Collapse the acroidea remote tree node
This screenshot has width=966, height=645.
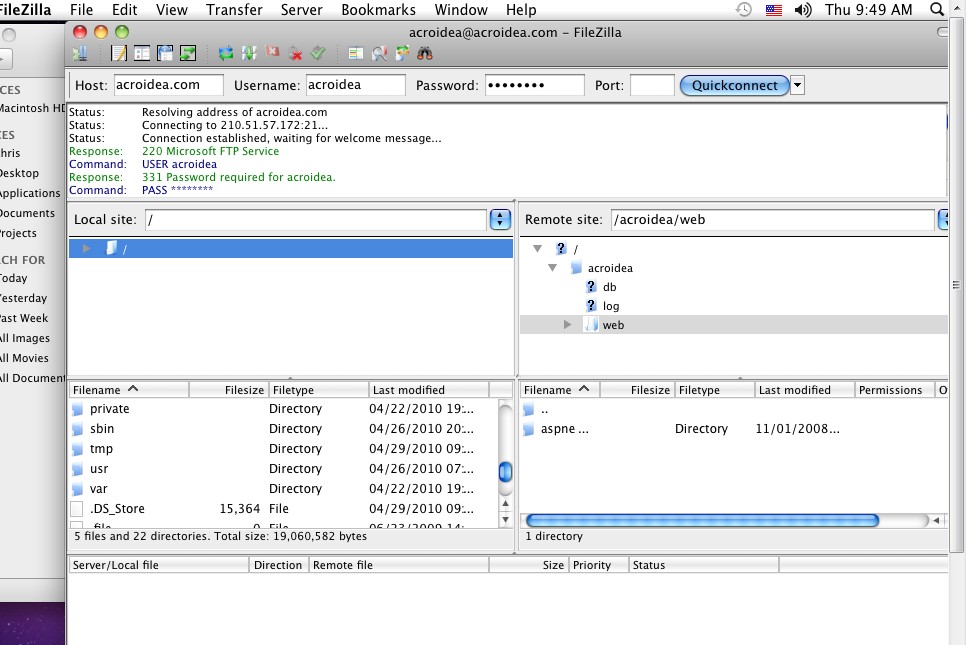(x=553, y=267)
